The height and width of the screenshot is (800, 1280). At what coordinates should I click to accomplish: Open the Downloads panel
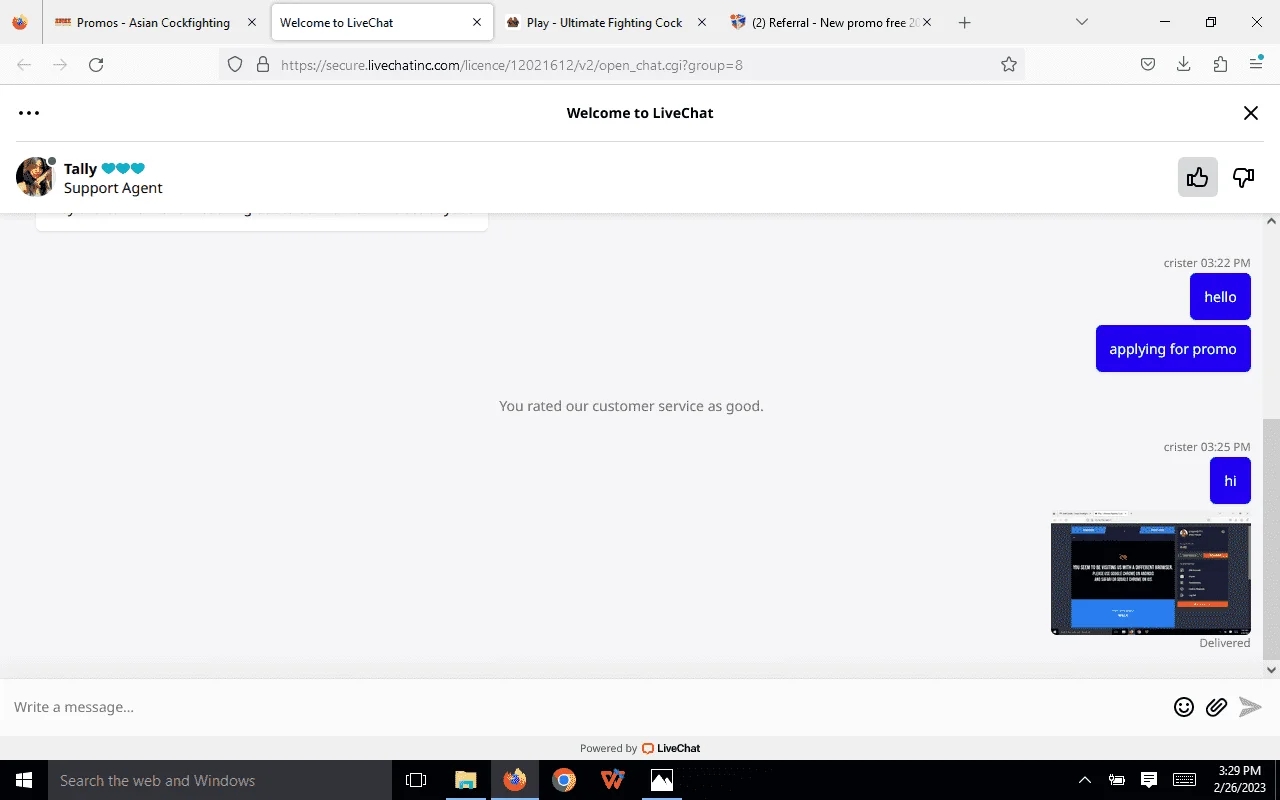[1183, 64]
